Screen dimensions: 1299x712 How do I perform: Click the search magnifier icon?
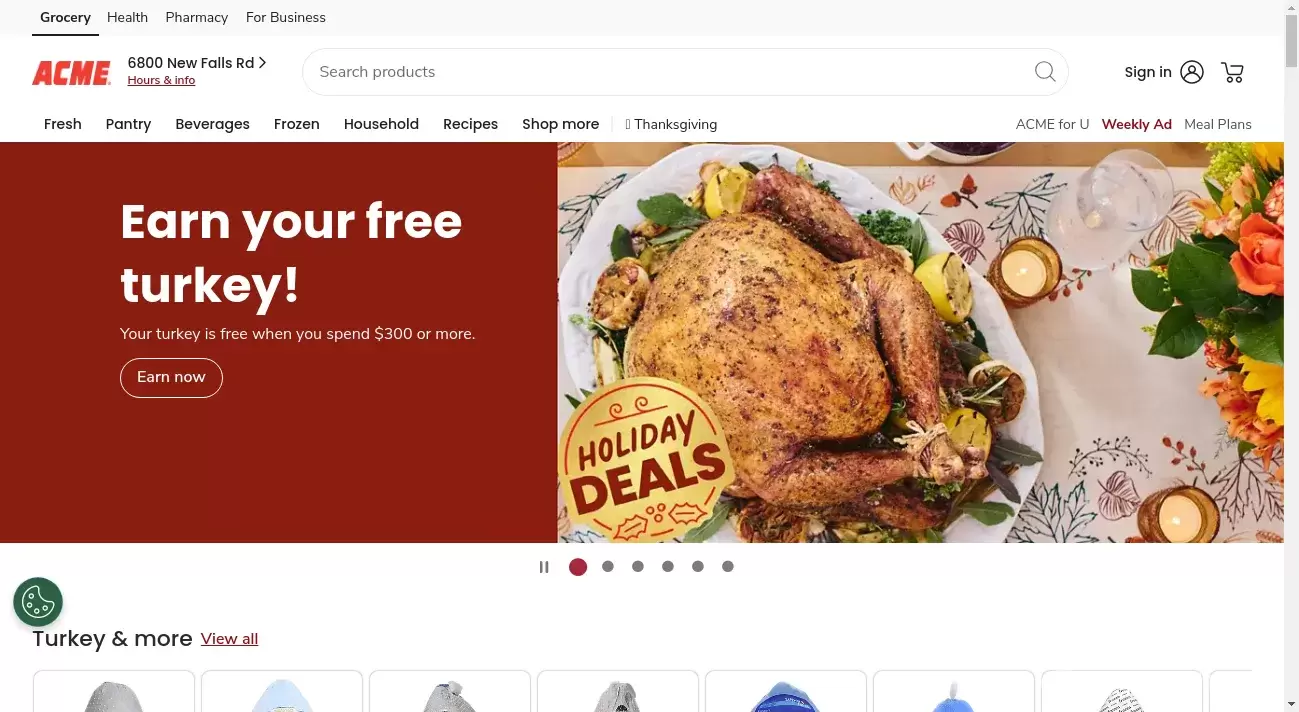coord(1045,71)
